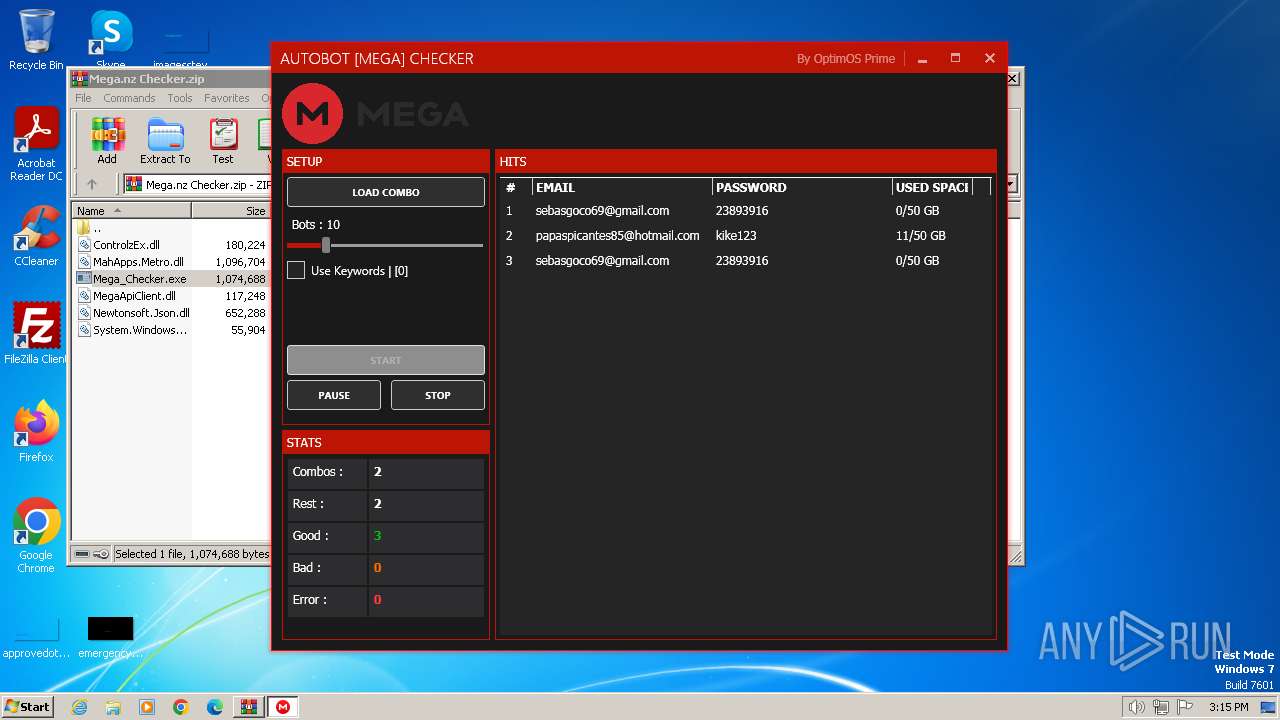Screen dimensions: 1280x720
Task: Adjust the Bots slider thumb
Action: click(326, 245)
